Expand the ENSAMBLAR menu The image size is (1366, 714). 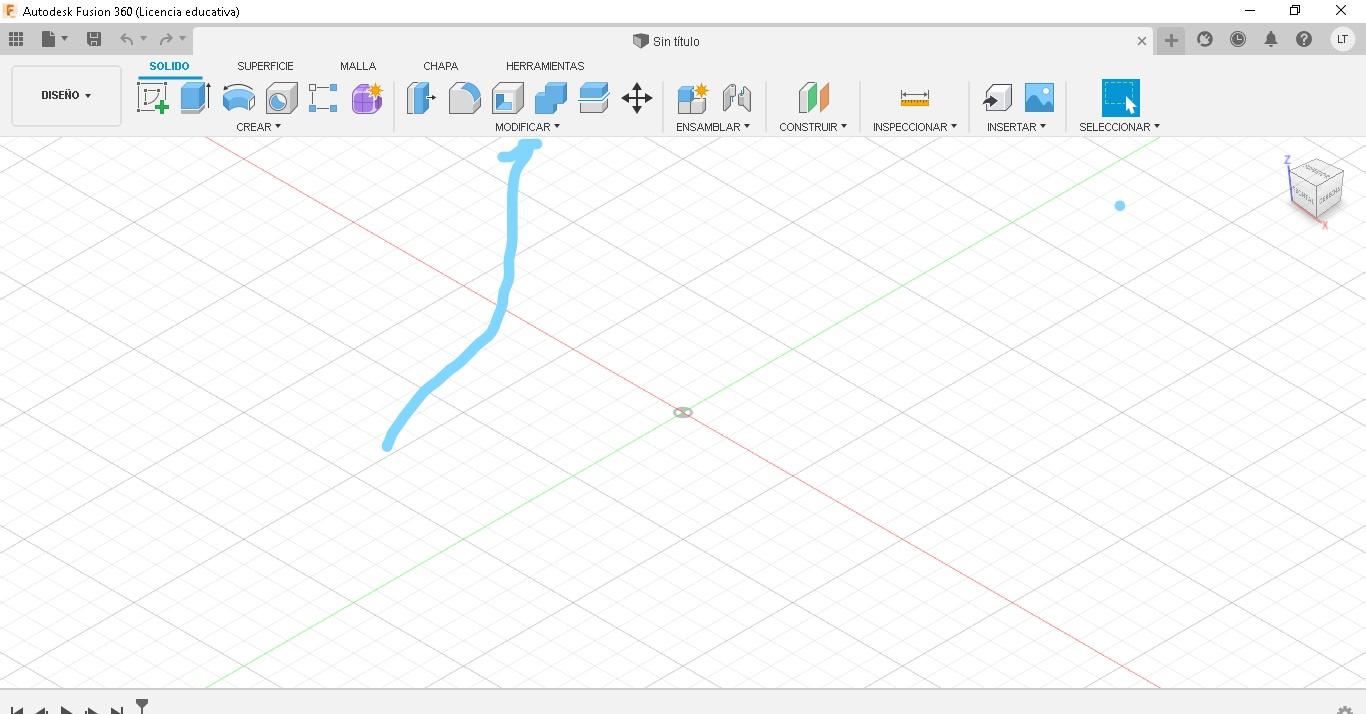[712, 127]
